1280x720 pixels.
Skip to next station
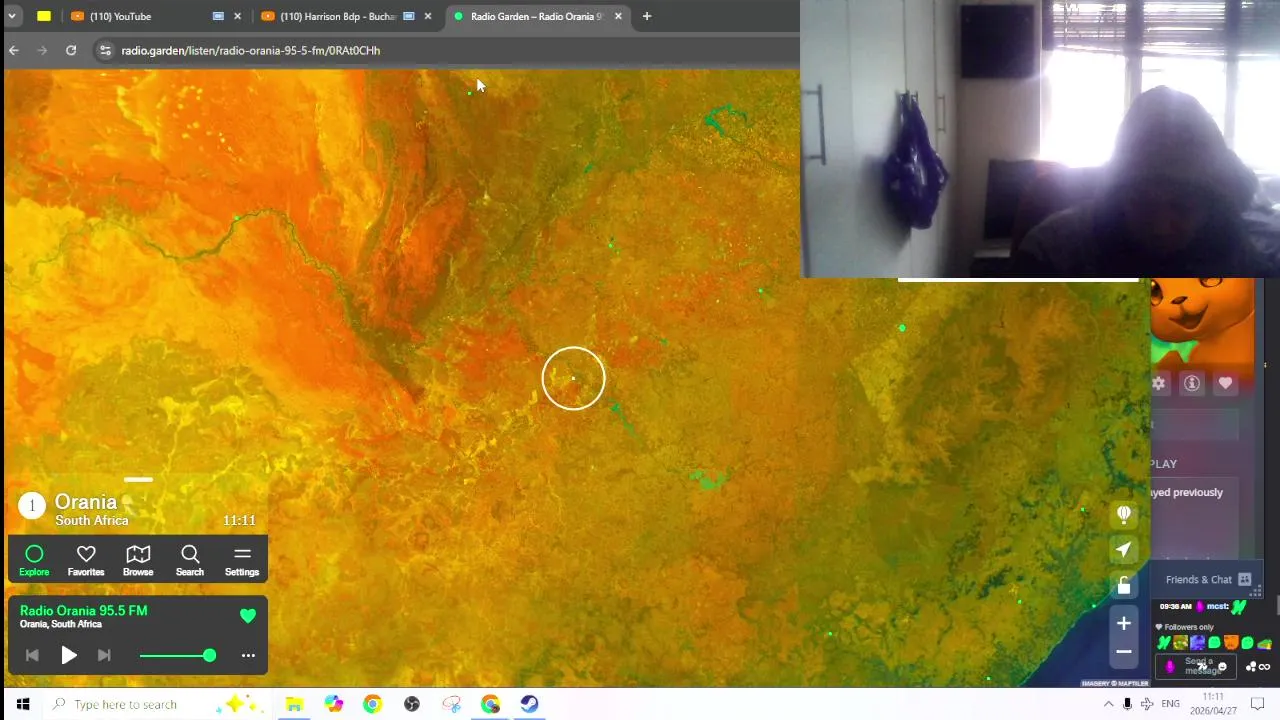104,655
